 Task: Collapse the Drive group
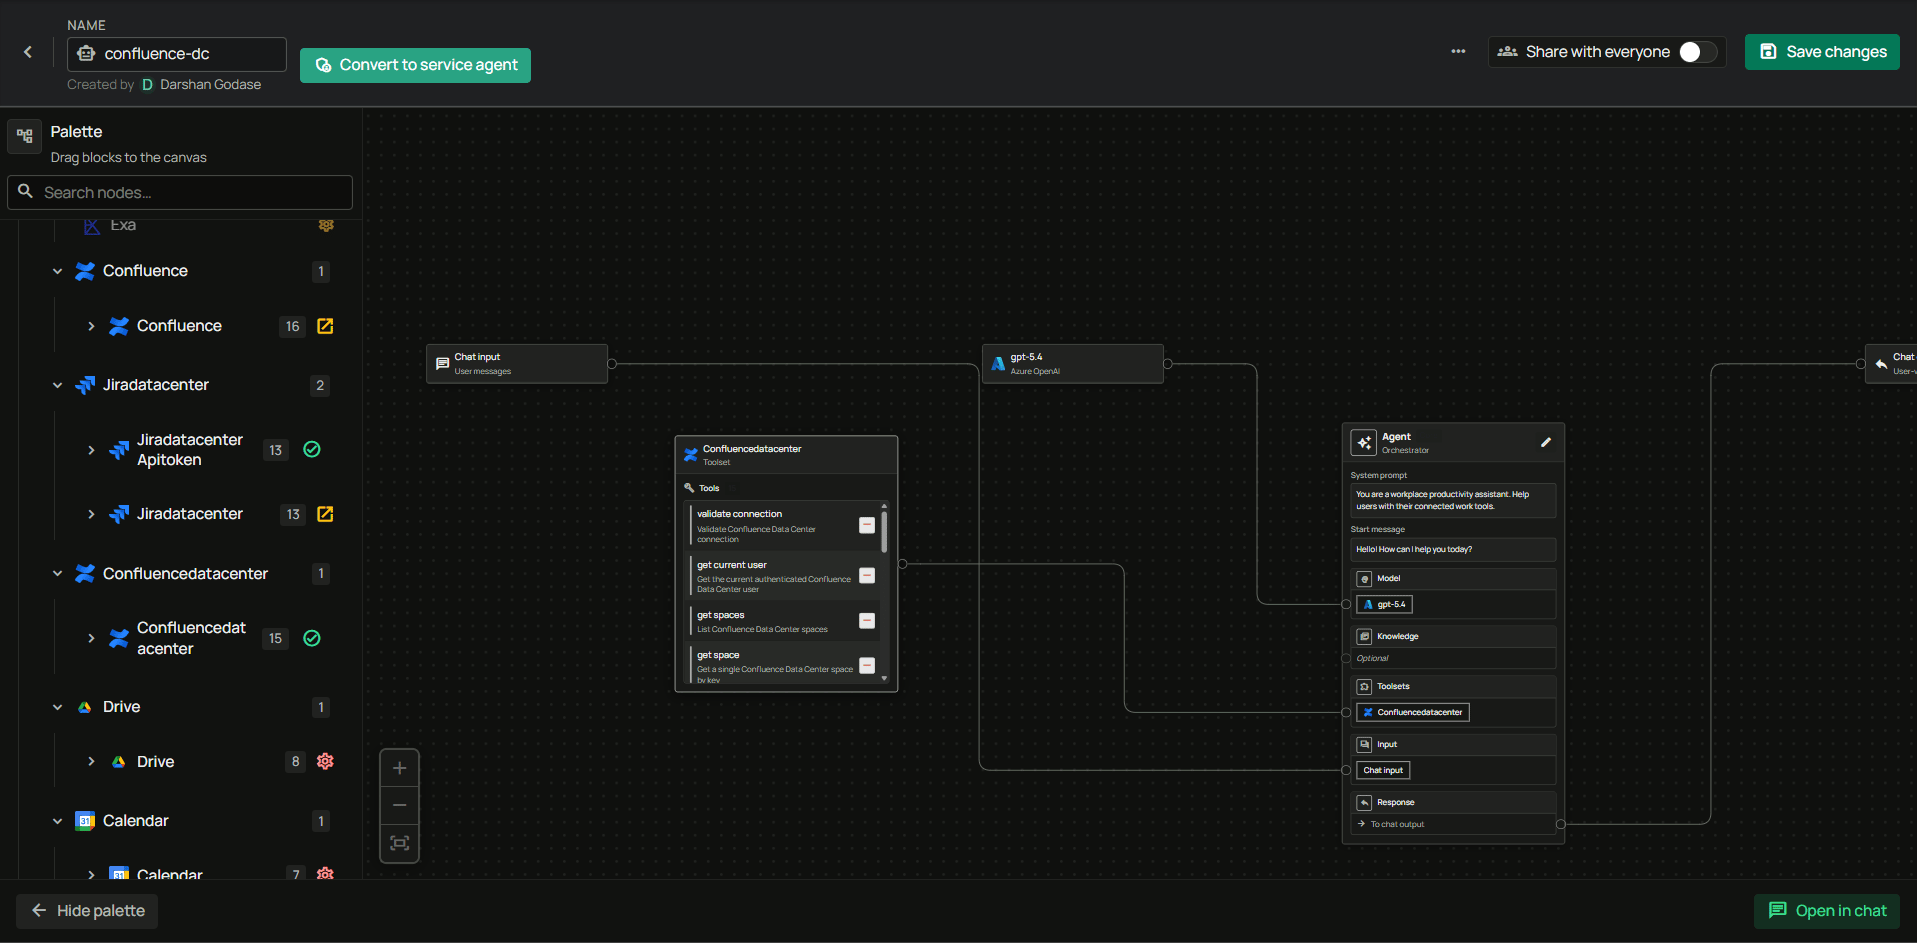(57, 707)
